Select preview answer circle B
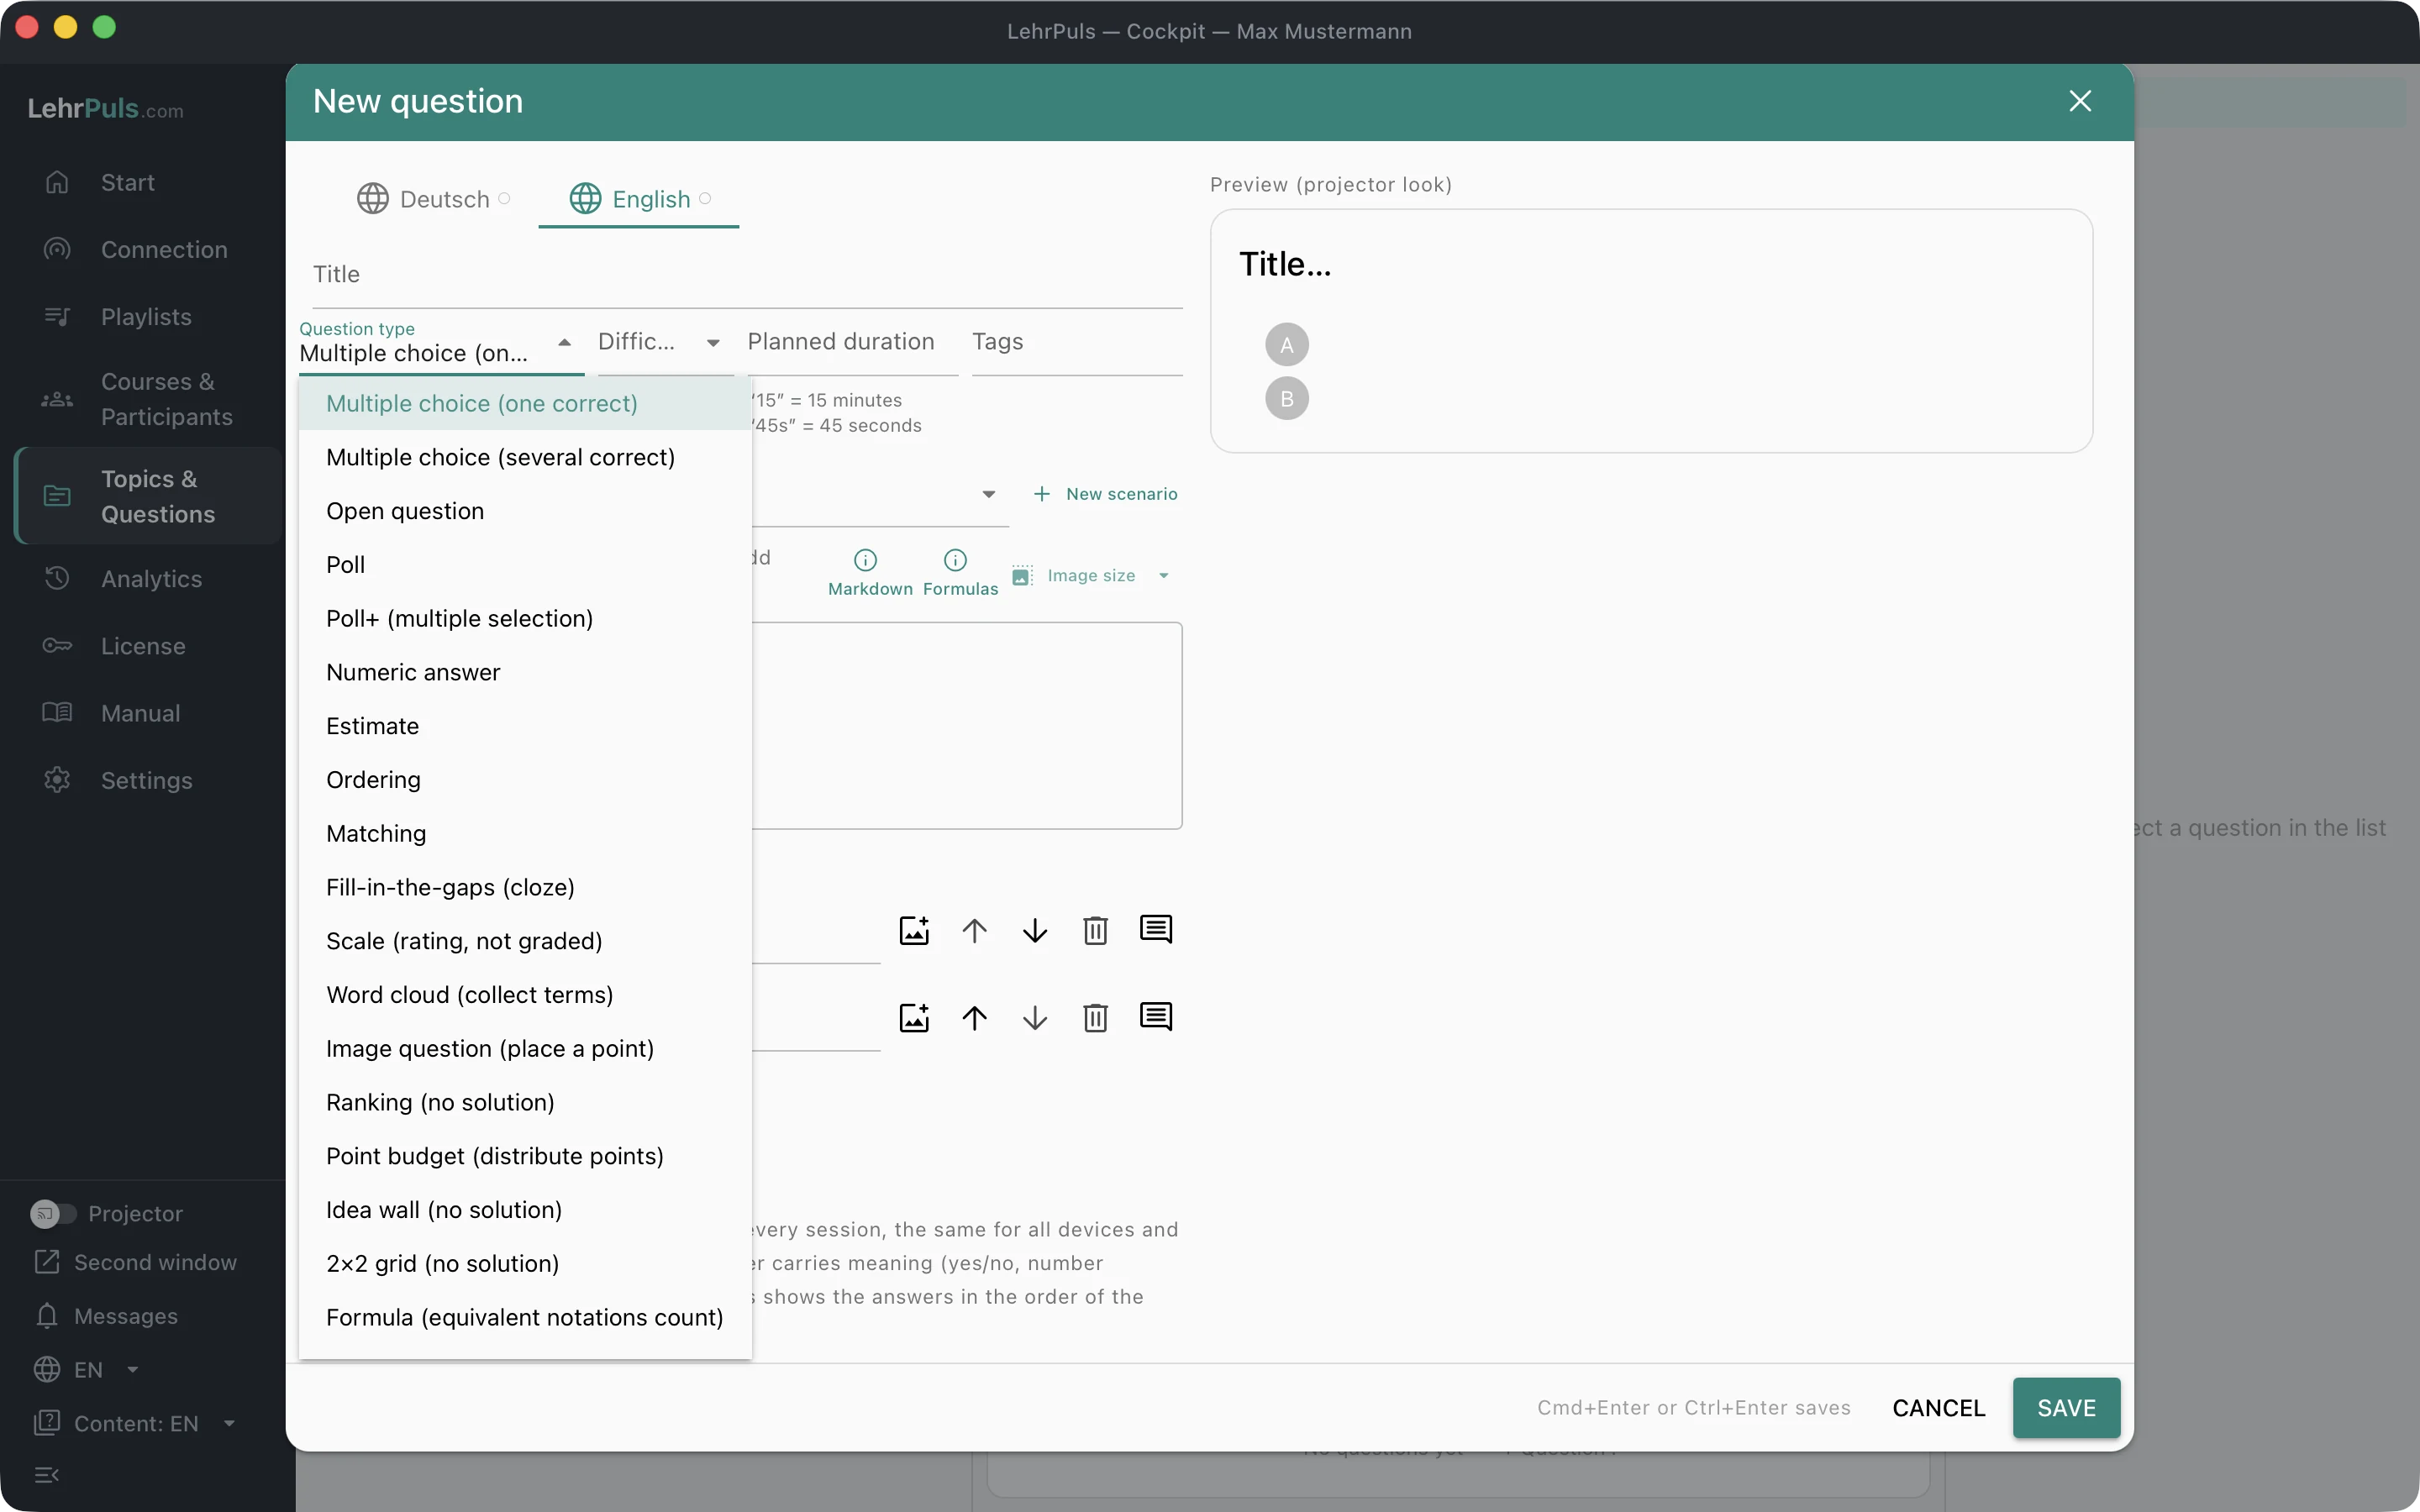 pos(1286,398)
